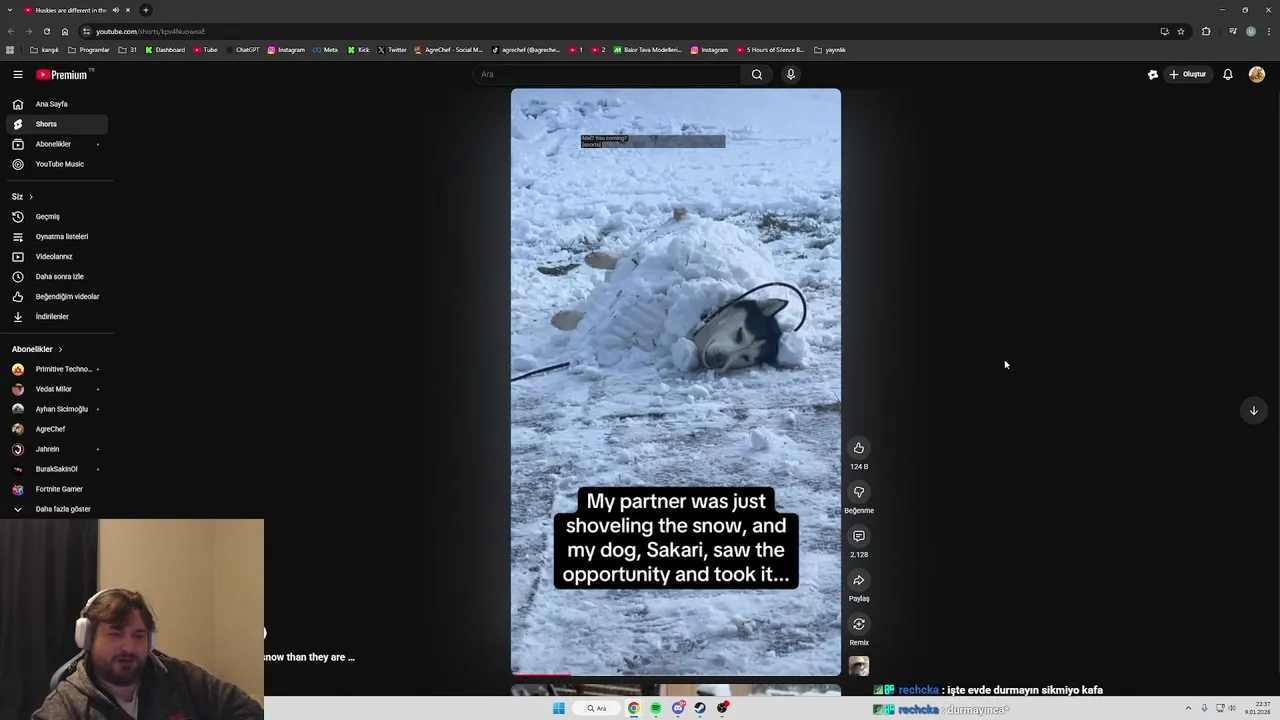The width and height of the screenshot is (1280, 720).
Task: Open Kick bookmark
Action: [358, 50]
